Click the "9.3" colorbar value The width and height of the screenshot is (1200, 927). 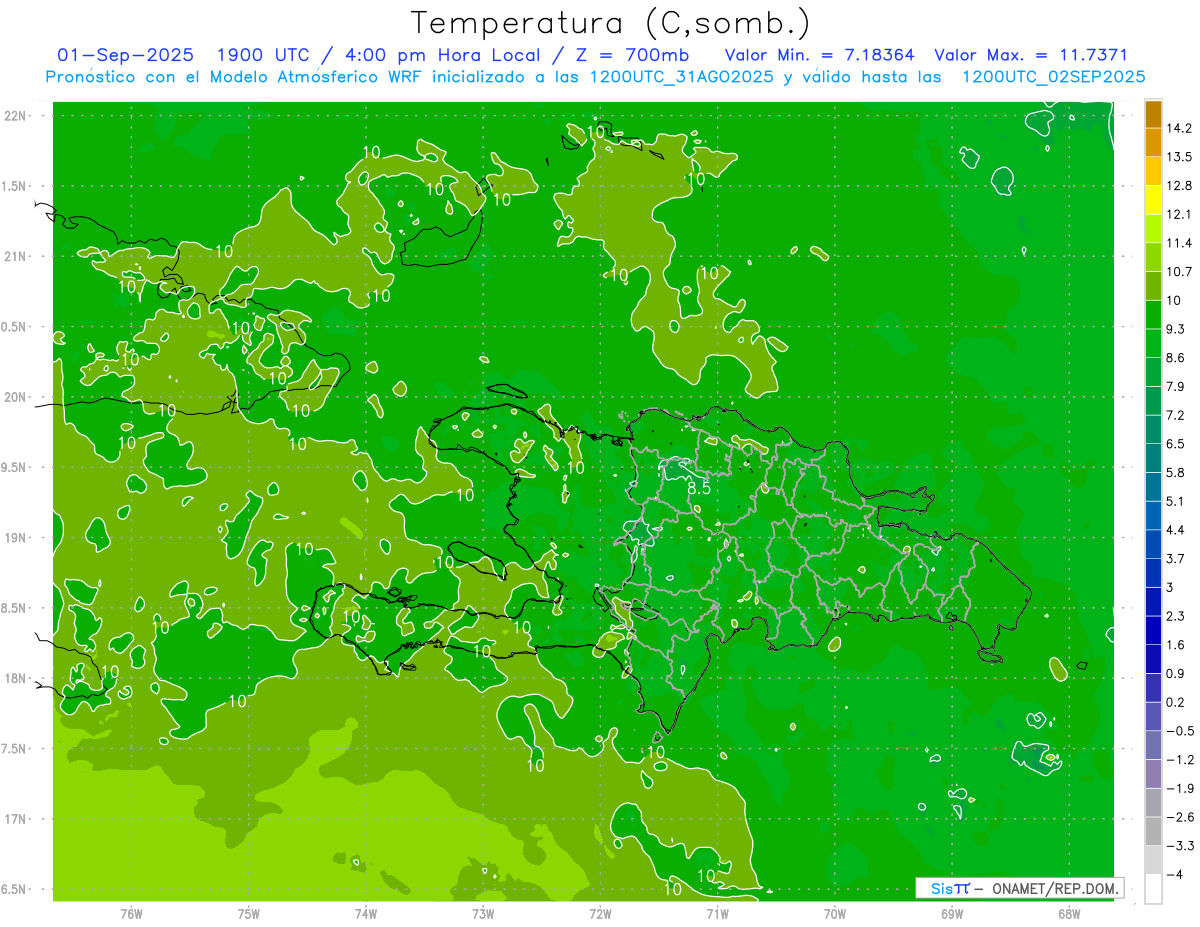[x=1175, y=329]
